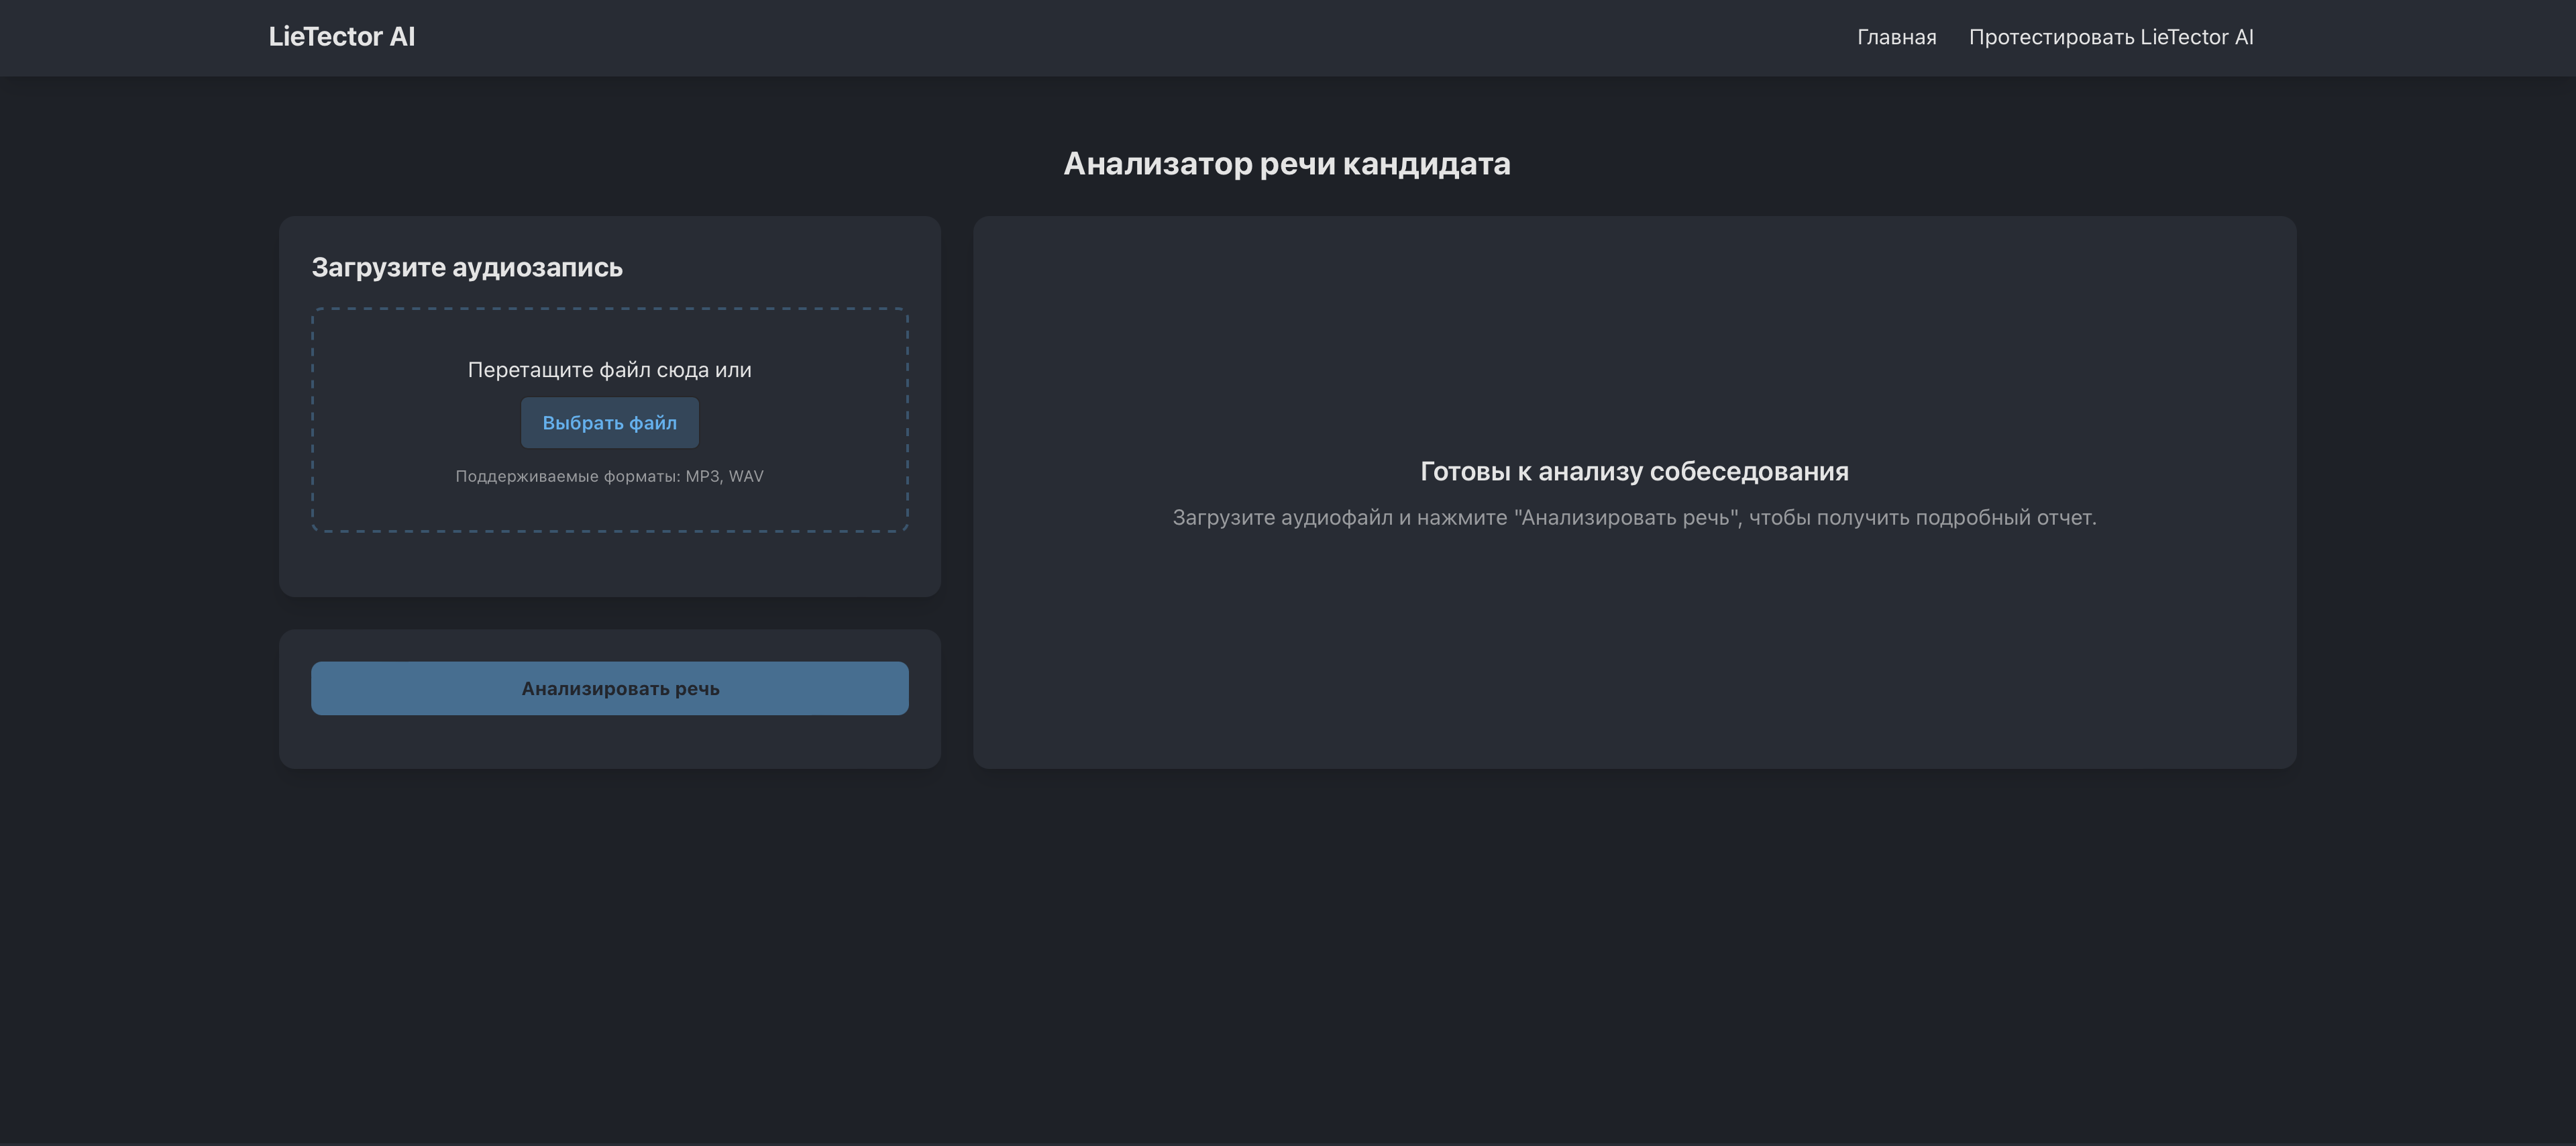This screenshot has width=2576, height=1146.
Task: Click inside the dashed file drop zone
Action: pyautogui.click(x=400, y=420)
